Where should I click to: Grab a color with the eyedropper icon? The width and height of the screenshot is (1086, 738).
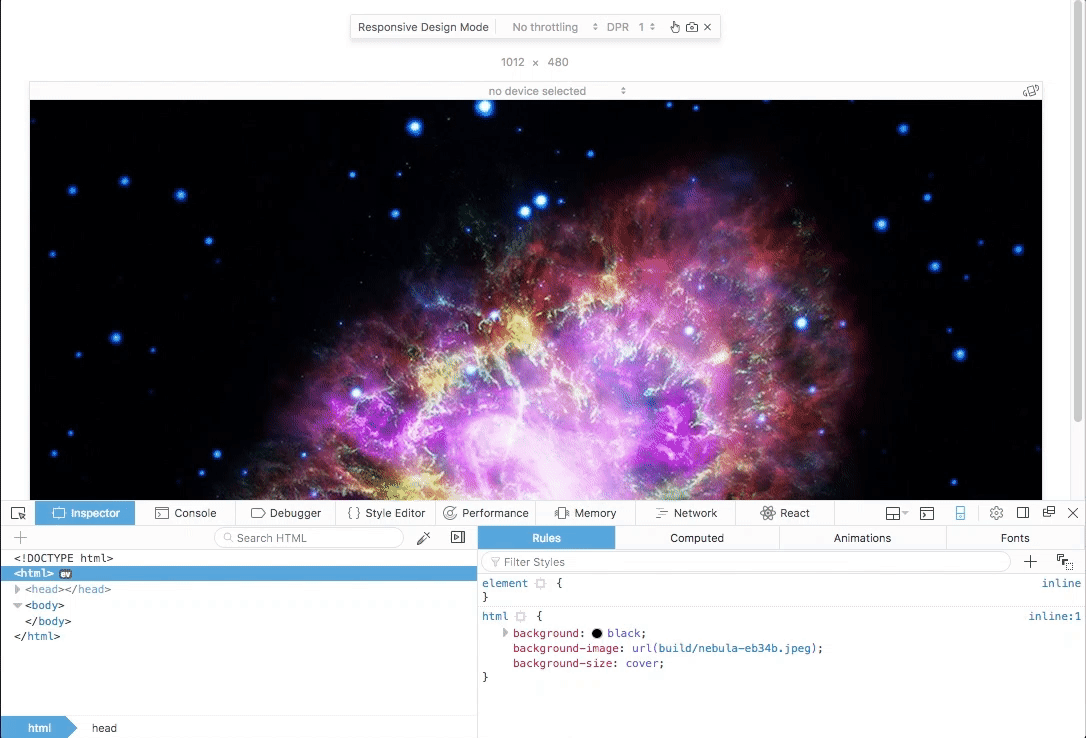(x=424, y=538)
